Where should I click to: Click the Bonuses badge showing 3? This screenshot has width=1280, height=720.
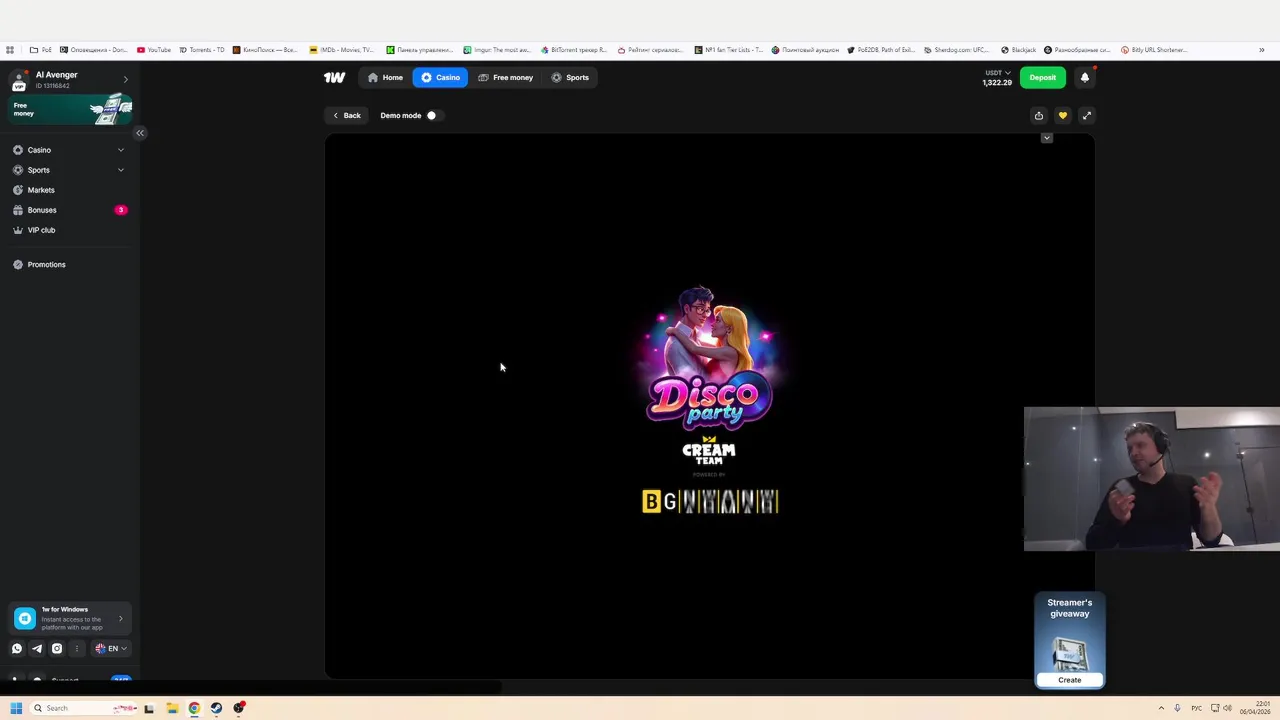121,210
